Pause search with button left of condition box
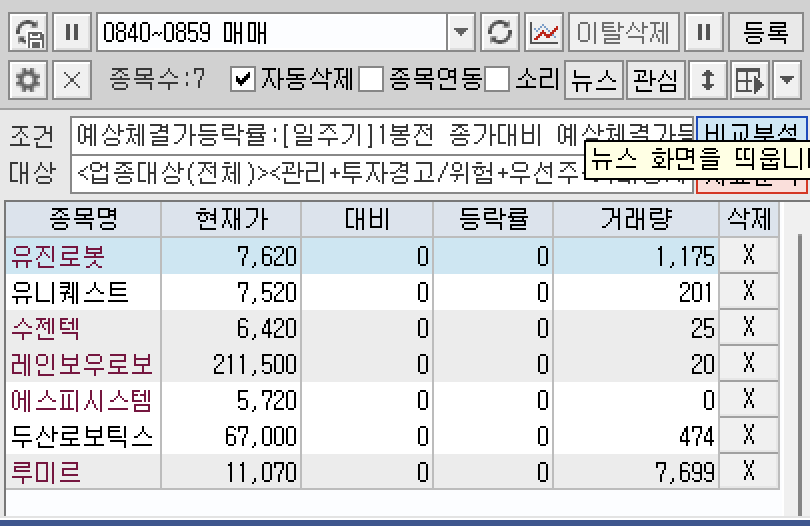810x526 pixels. (x=72, y=33)
